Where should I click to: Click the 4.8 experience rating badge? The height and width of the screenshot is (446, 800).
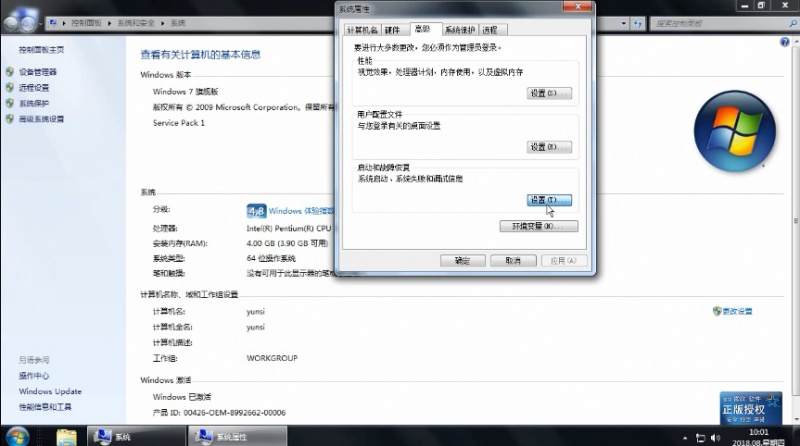click(x=257, y=211)
